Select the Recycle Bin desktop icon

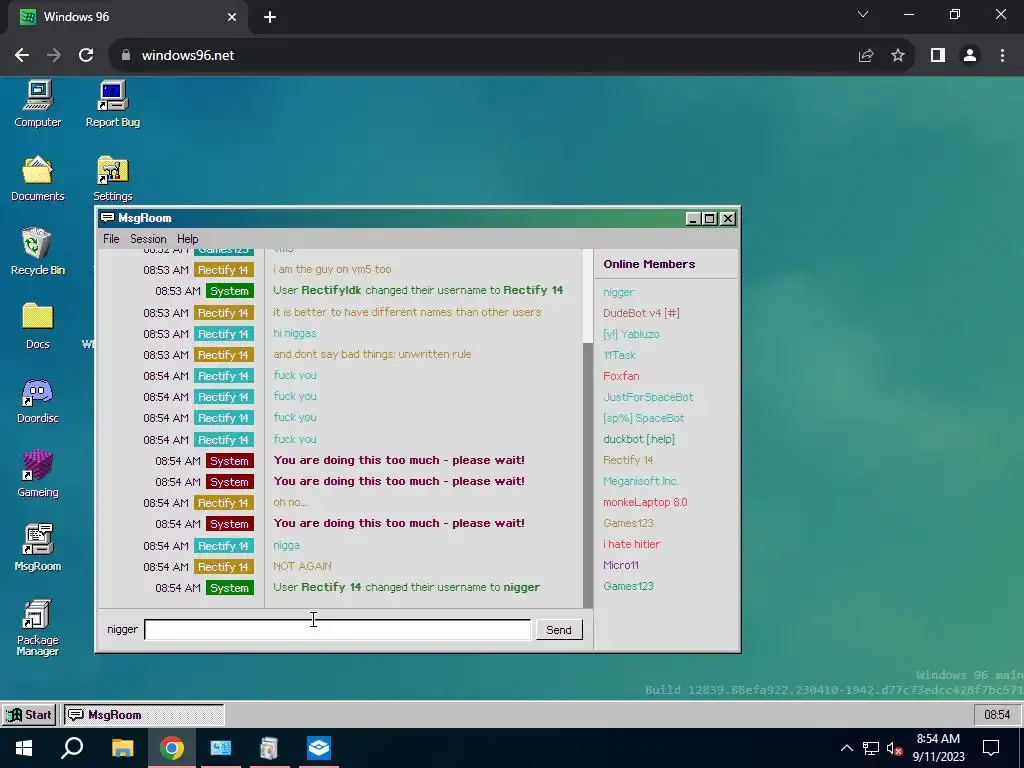click(38, 252)
